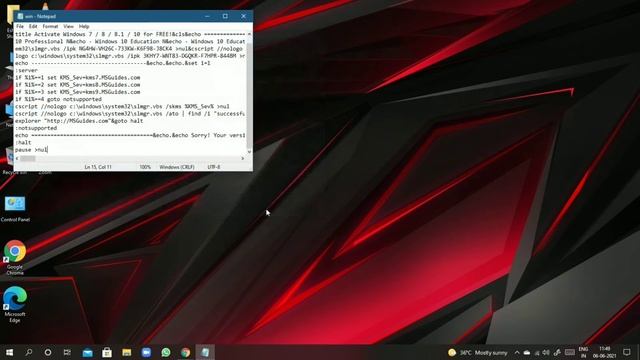640x360 pixels.
Task: Open the Microsoft Edge desktop shortcut
Action: pyautogui.click(x=15, y=304)
